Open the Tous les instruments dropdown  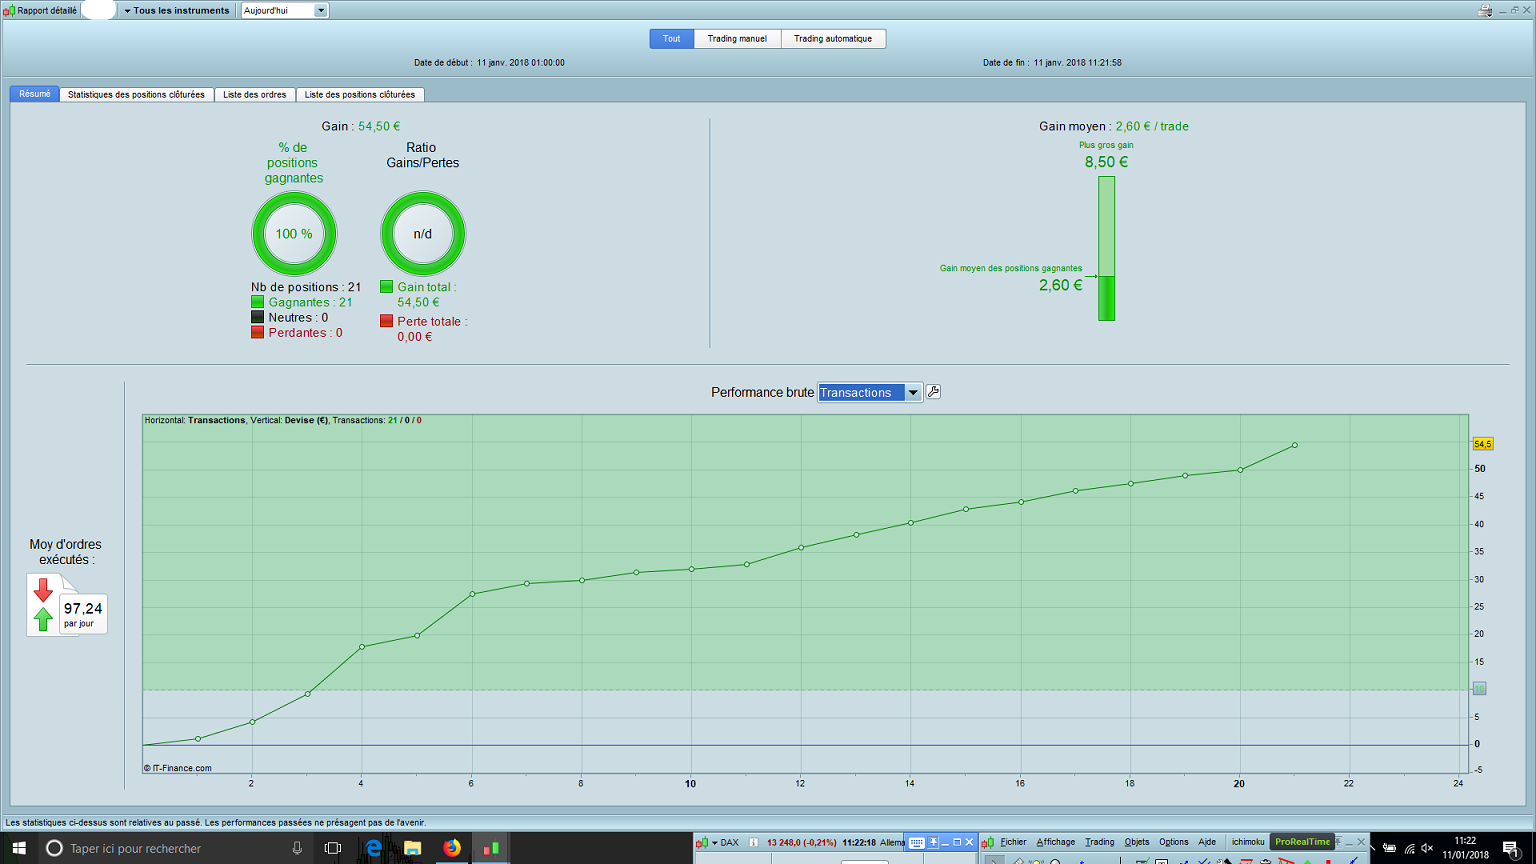[176, 10]
